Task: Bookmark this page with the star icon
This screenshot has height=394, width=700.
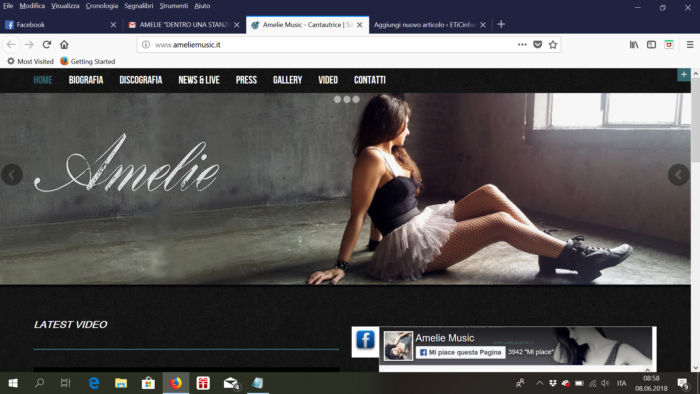Action: click(x=553, y=45)
